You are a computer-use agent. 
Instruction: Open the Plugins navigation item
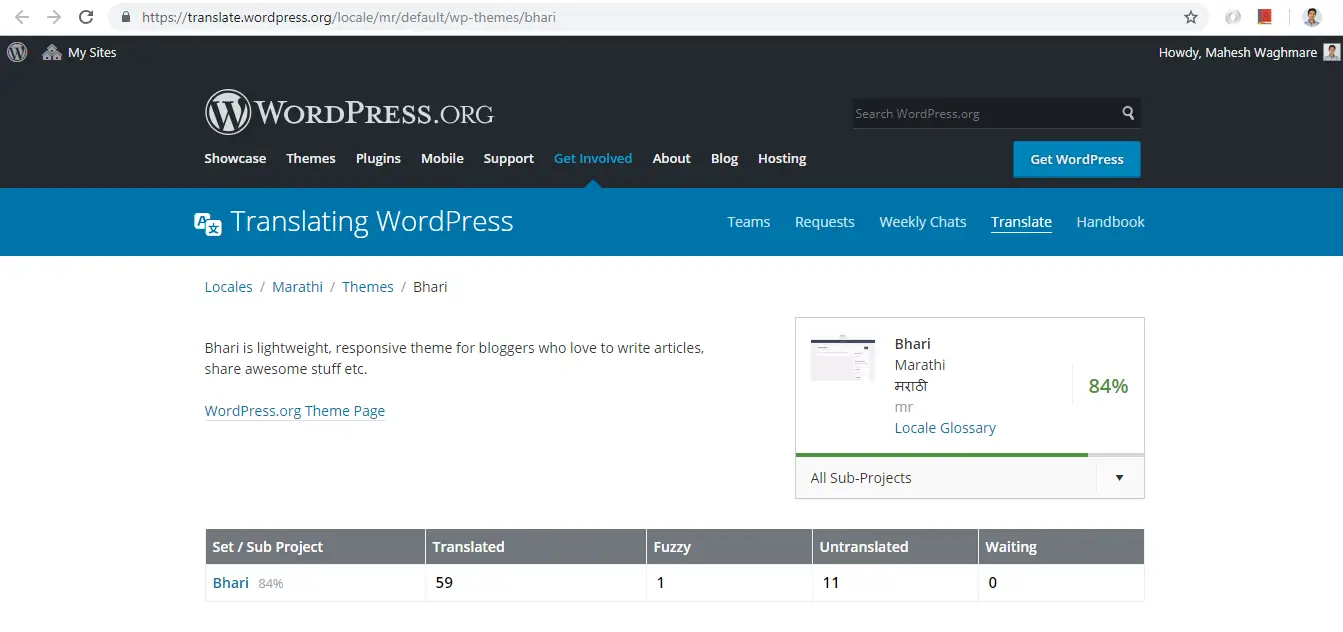click(378, 158)
